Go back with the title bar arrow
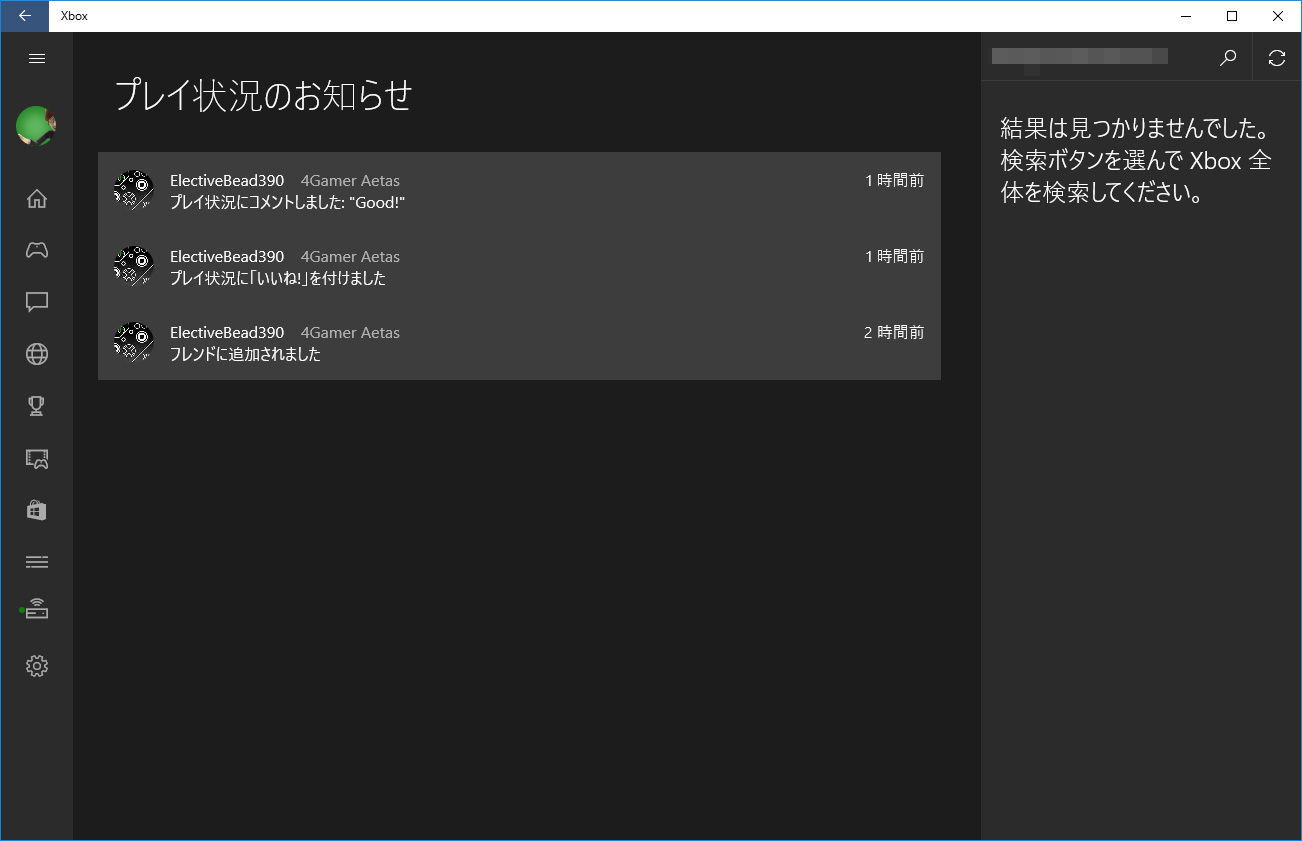This screenshot has width=1302, height=841. coord(24,16)
